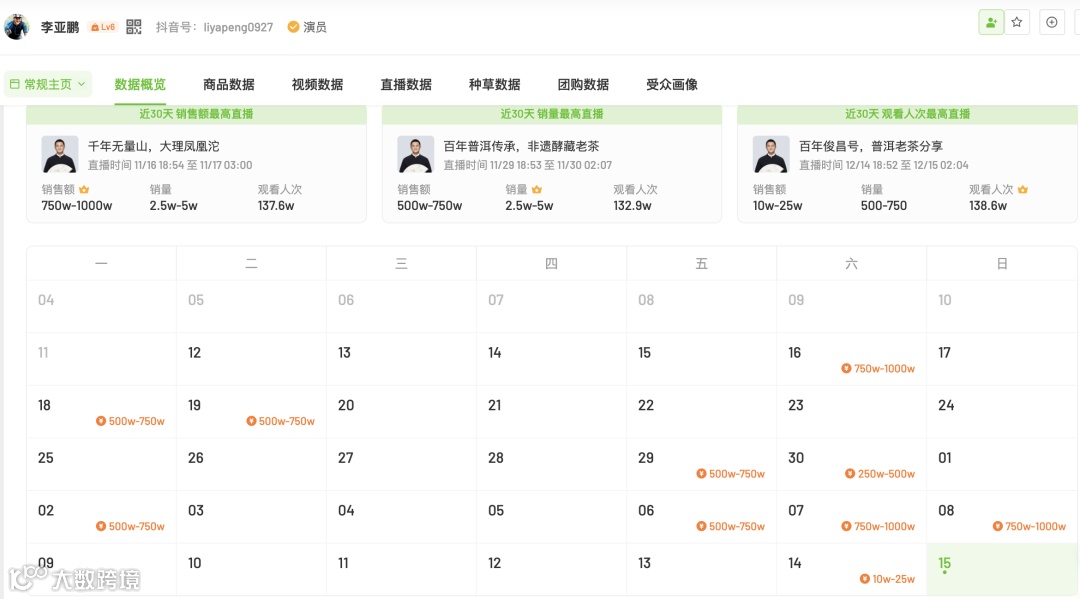
Task: Click the 750w-1000w sales tag on day 16
Action: coord(878,369)
